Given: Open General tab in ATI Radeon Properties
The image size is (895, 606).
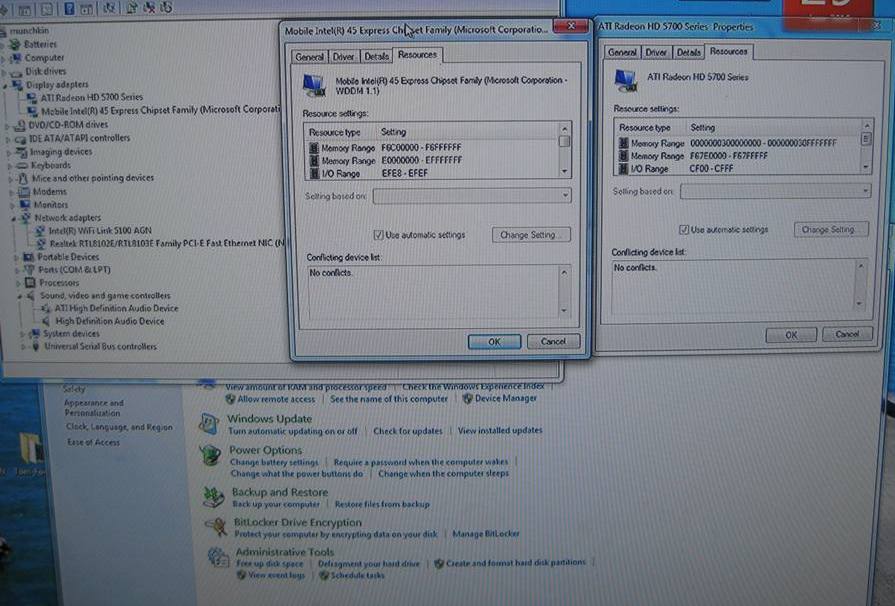Looking at the screenshot, I should coord(622,52).
